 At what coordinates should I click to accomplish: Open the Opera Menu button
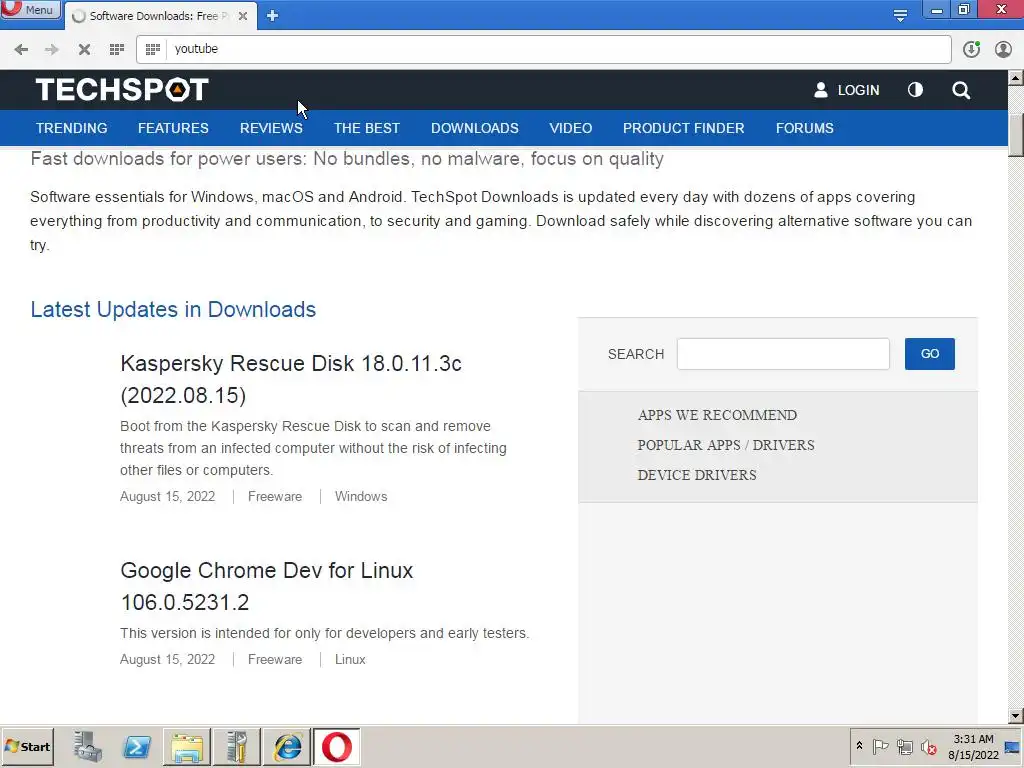click(x=30, y=10)
